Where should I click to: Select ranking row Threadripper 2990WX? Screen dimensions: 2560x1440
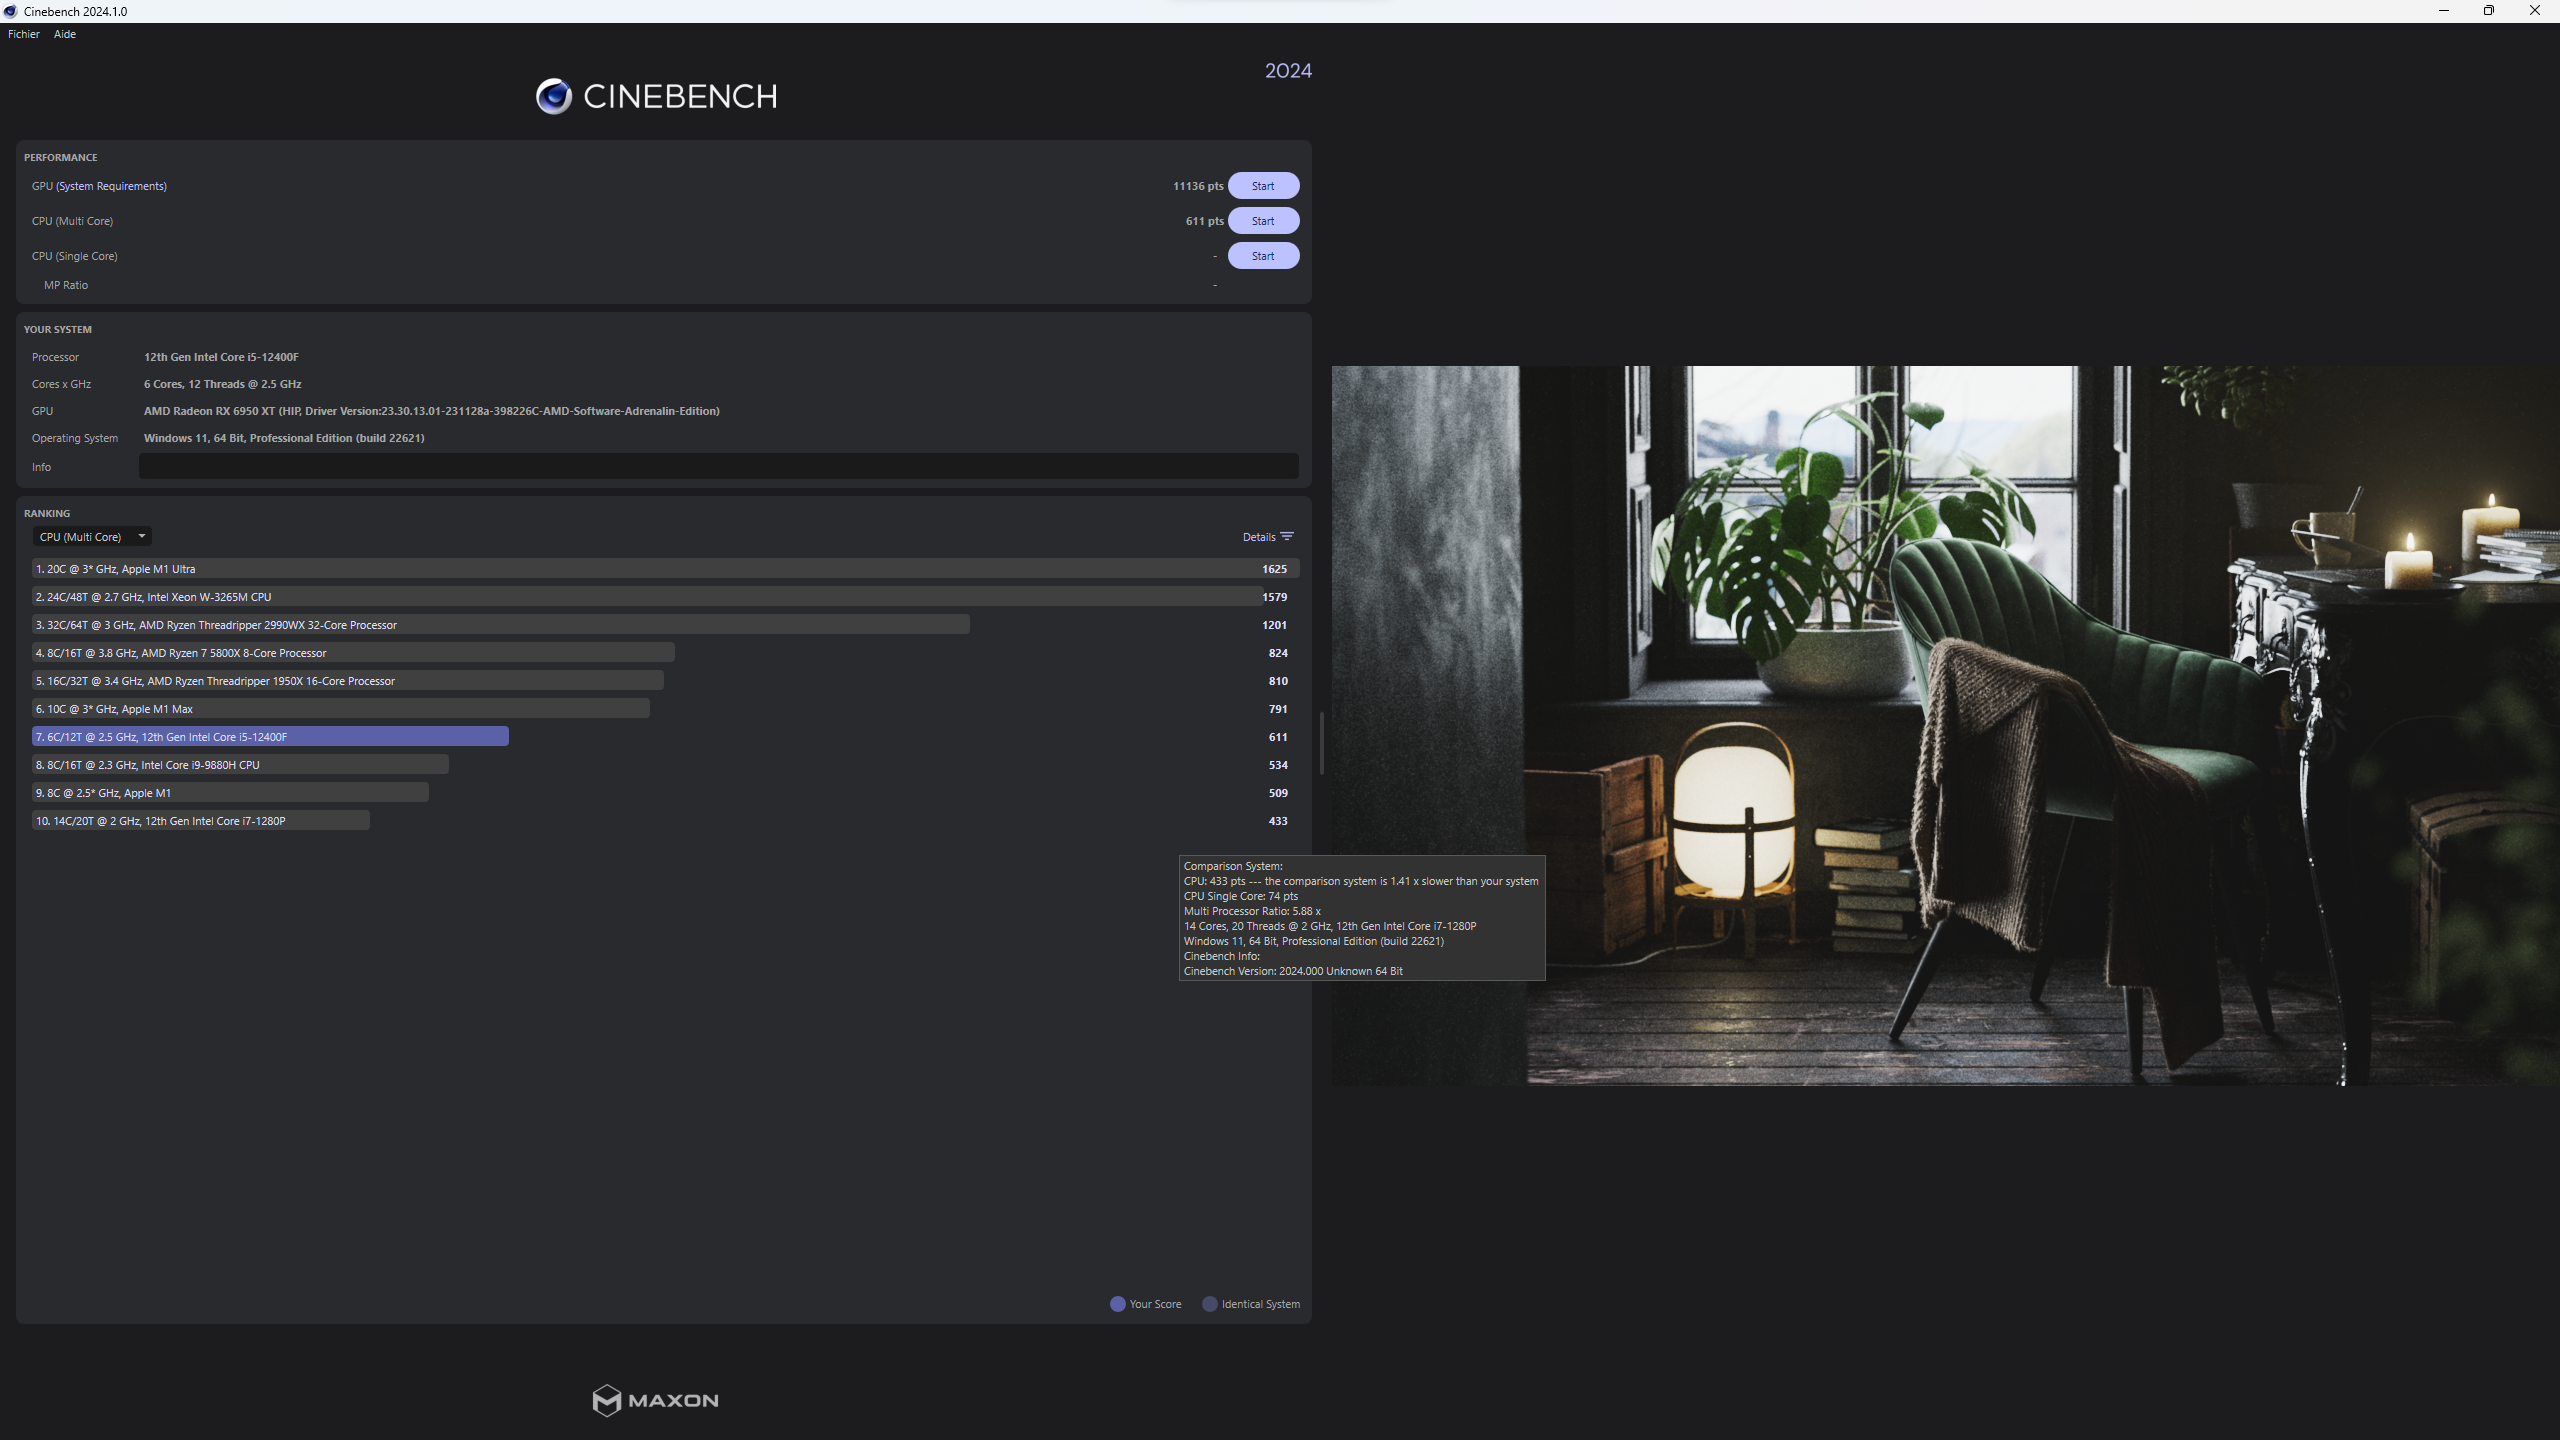[665, 625]
